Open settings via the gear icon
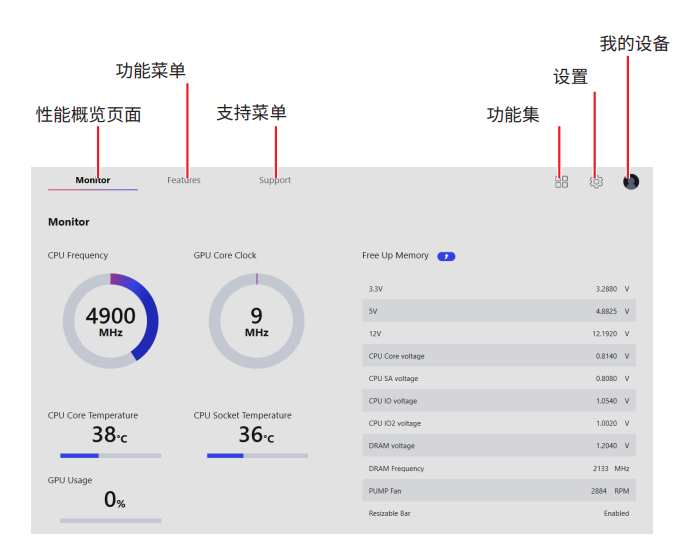Screen dimensions: 686x553 point(596,182)
